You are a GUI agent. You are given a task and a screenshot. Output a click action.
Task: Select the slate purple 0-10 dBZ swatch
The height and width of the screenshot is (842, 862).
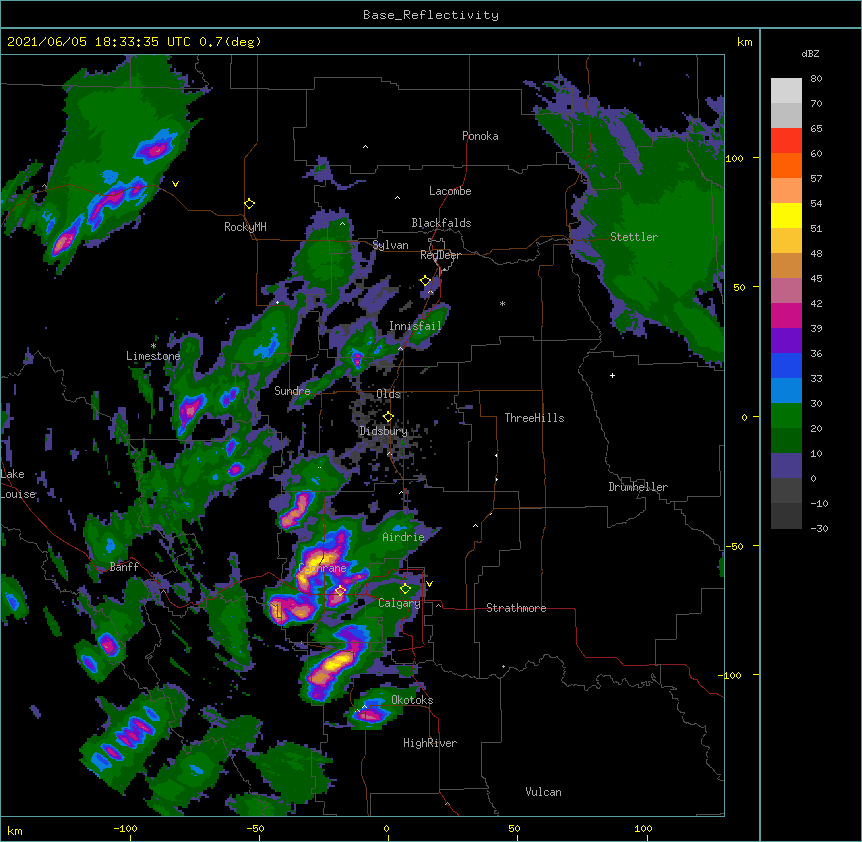(x=786, y=466)
